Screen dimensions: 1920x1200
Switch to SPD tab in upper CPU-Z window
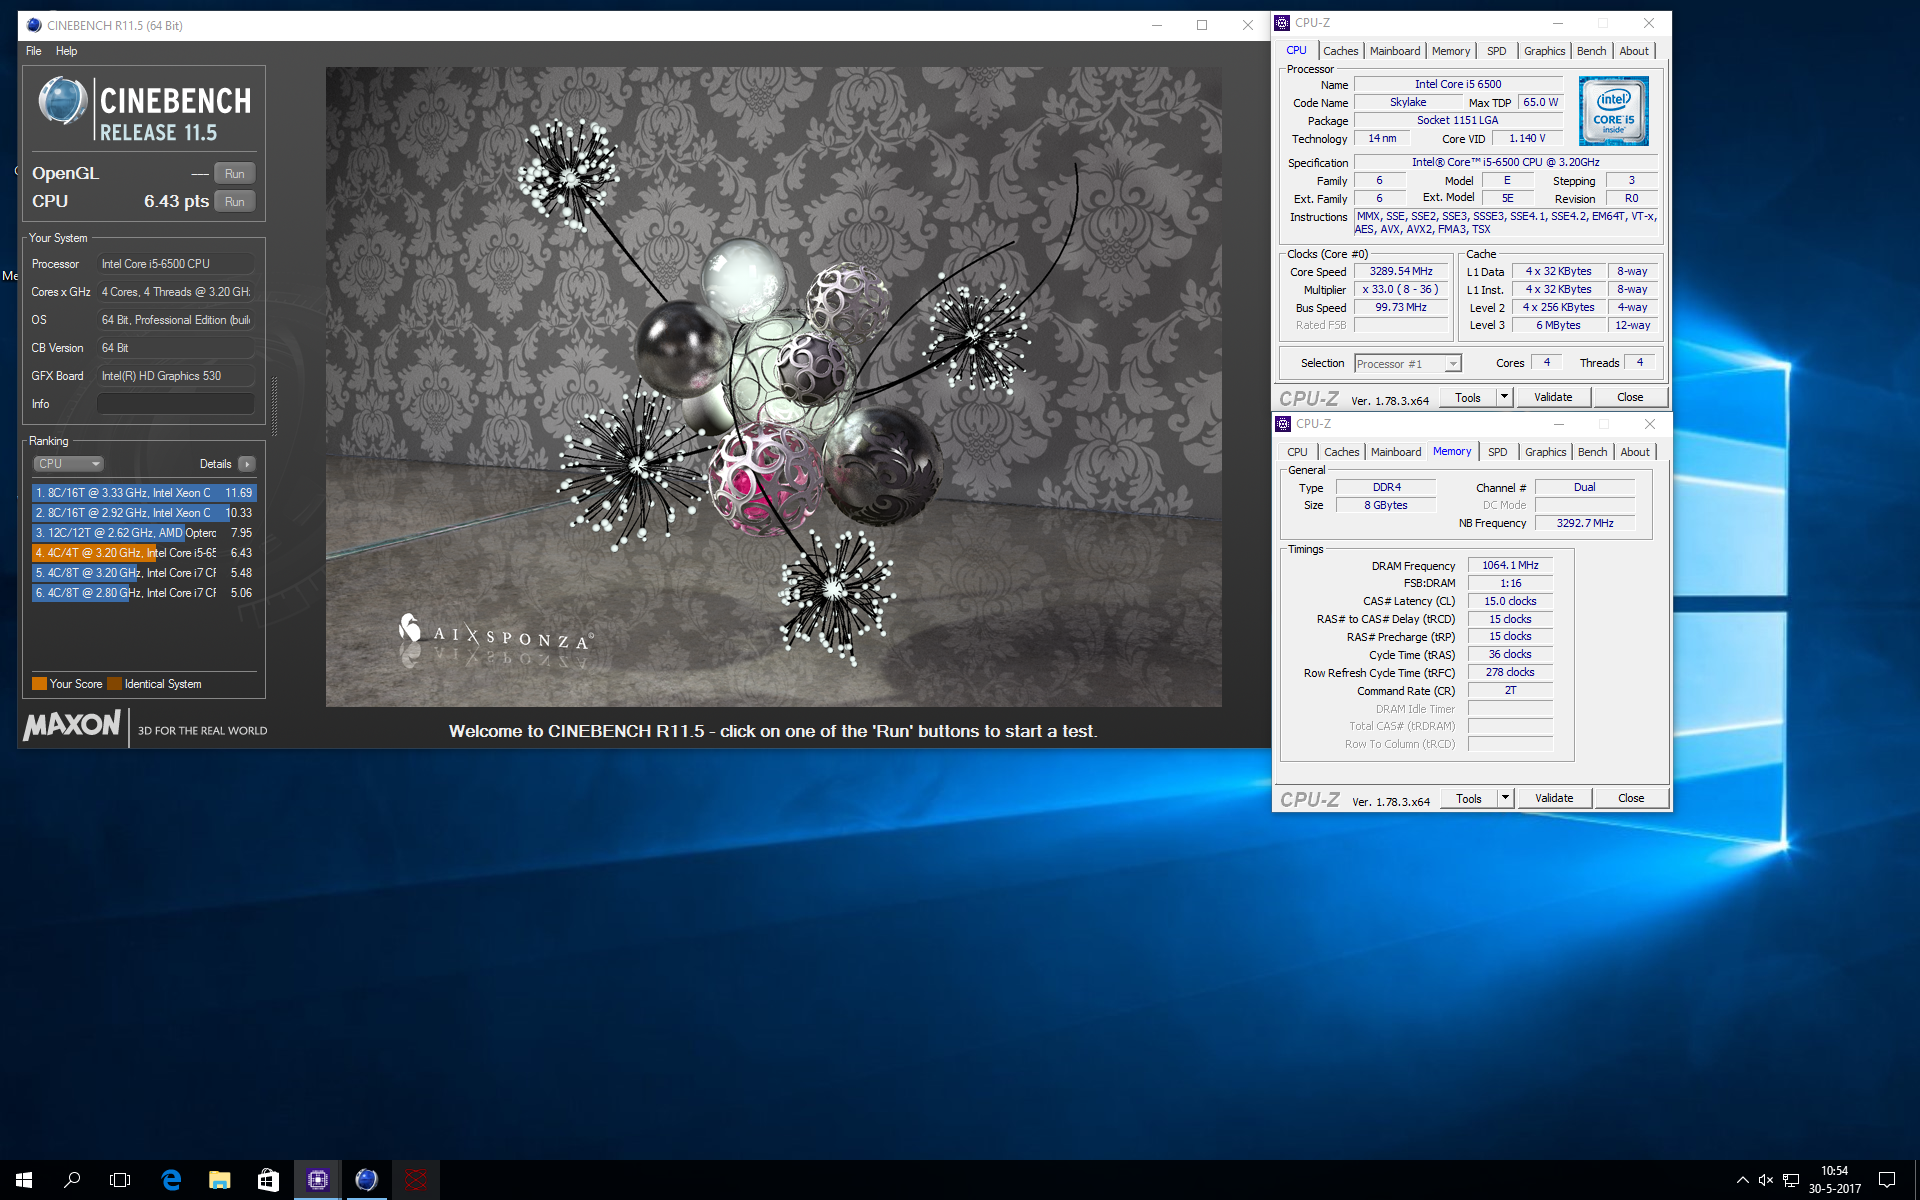pos(1496,51)
